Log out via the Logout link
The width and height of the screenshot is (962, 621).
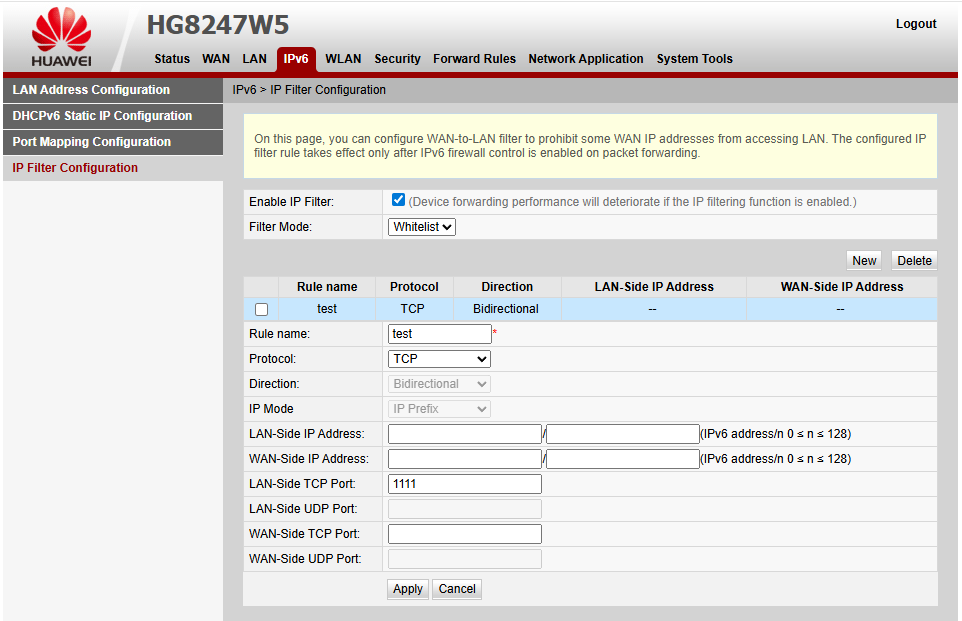(916, 24)
